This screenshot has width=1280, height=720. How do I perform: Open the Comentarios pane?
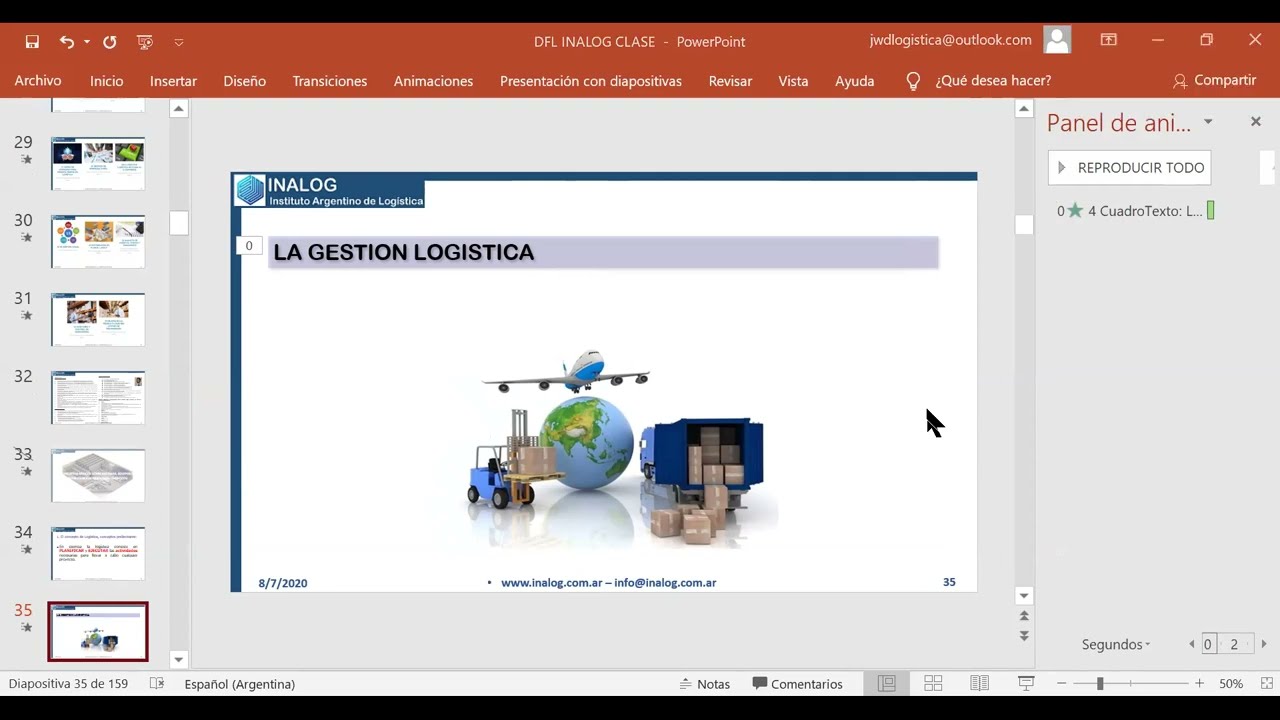pos(798,684)
